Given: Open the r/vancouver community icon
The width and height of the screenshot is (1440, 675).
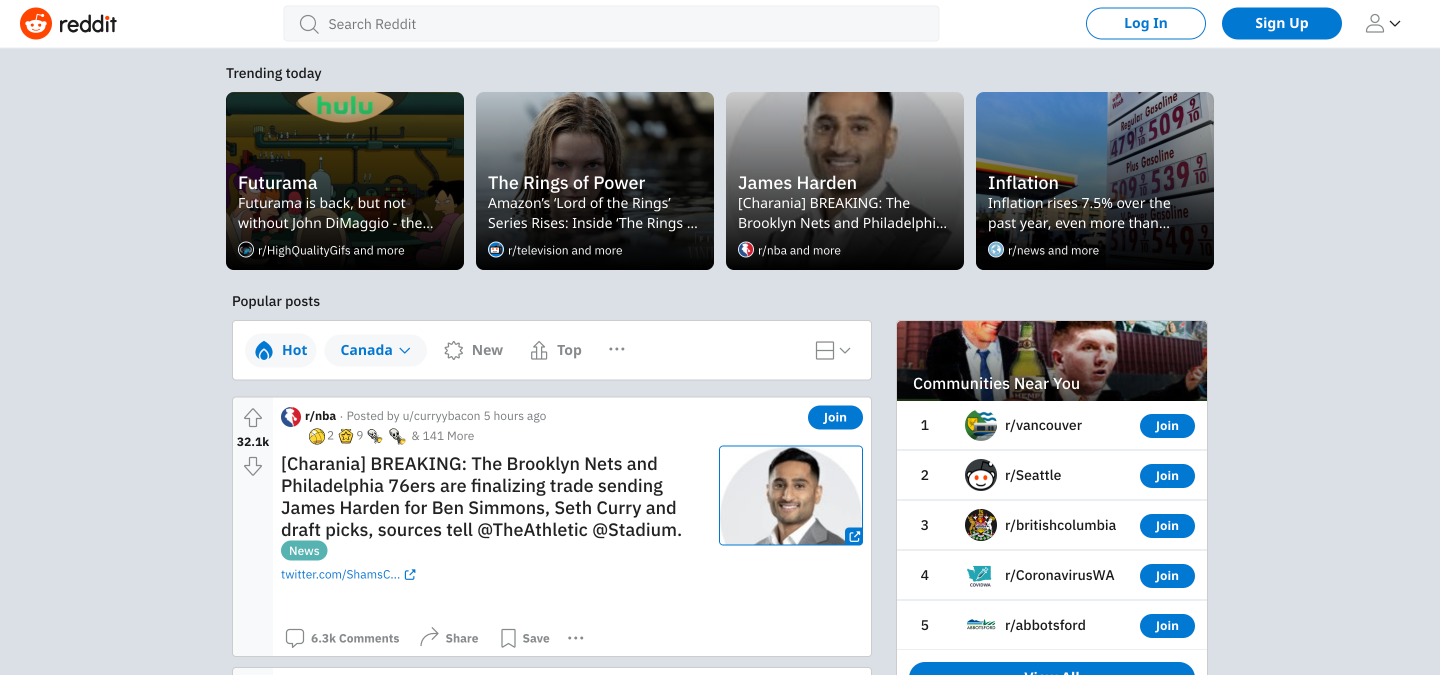Looking at the screenshot, I should (x=981, y=425).
